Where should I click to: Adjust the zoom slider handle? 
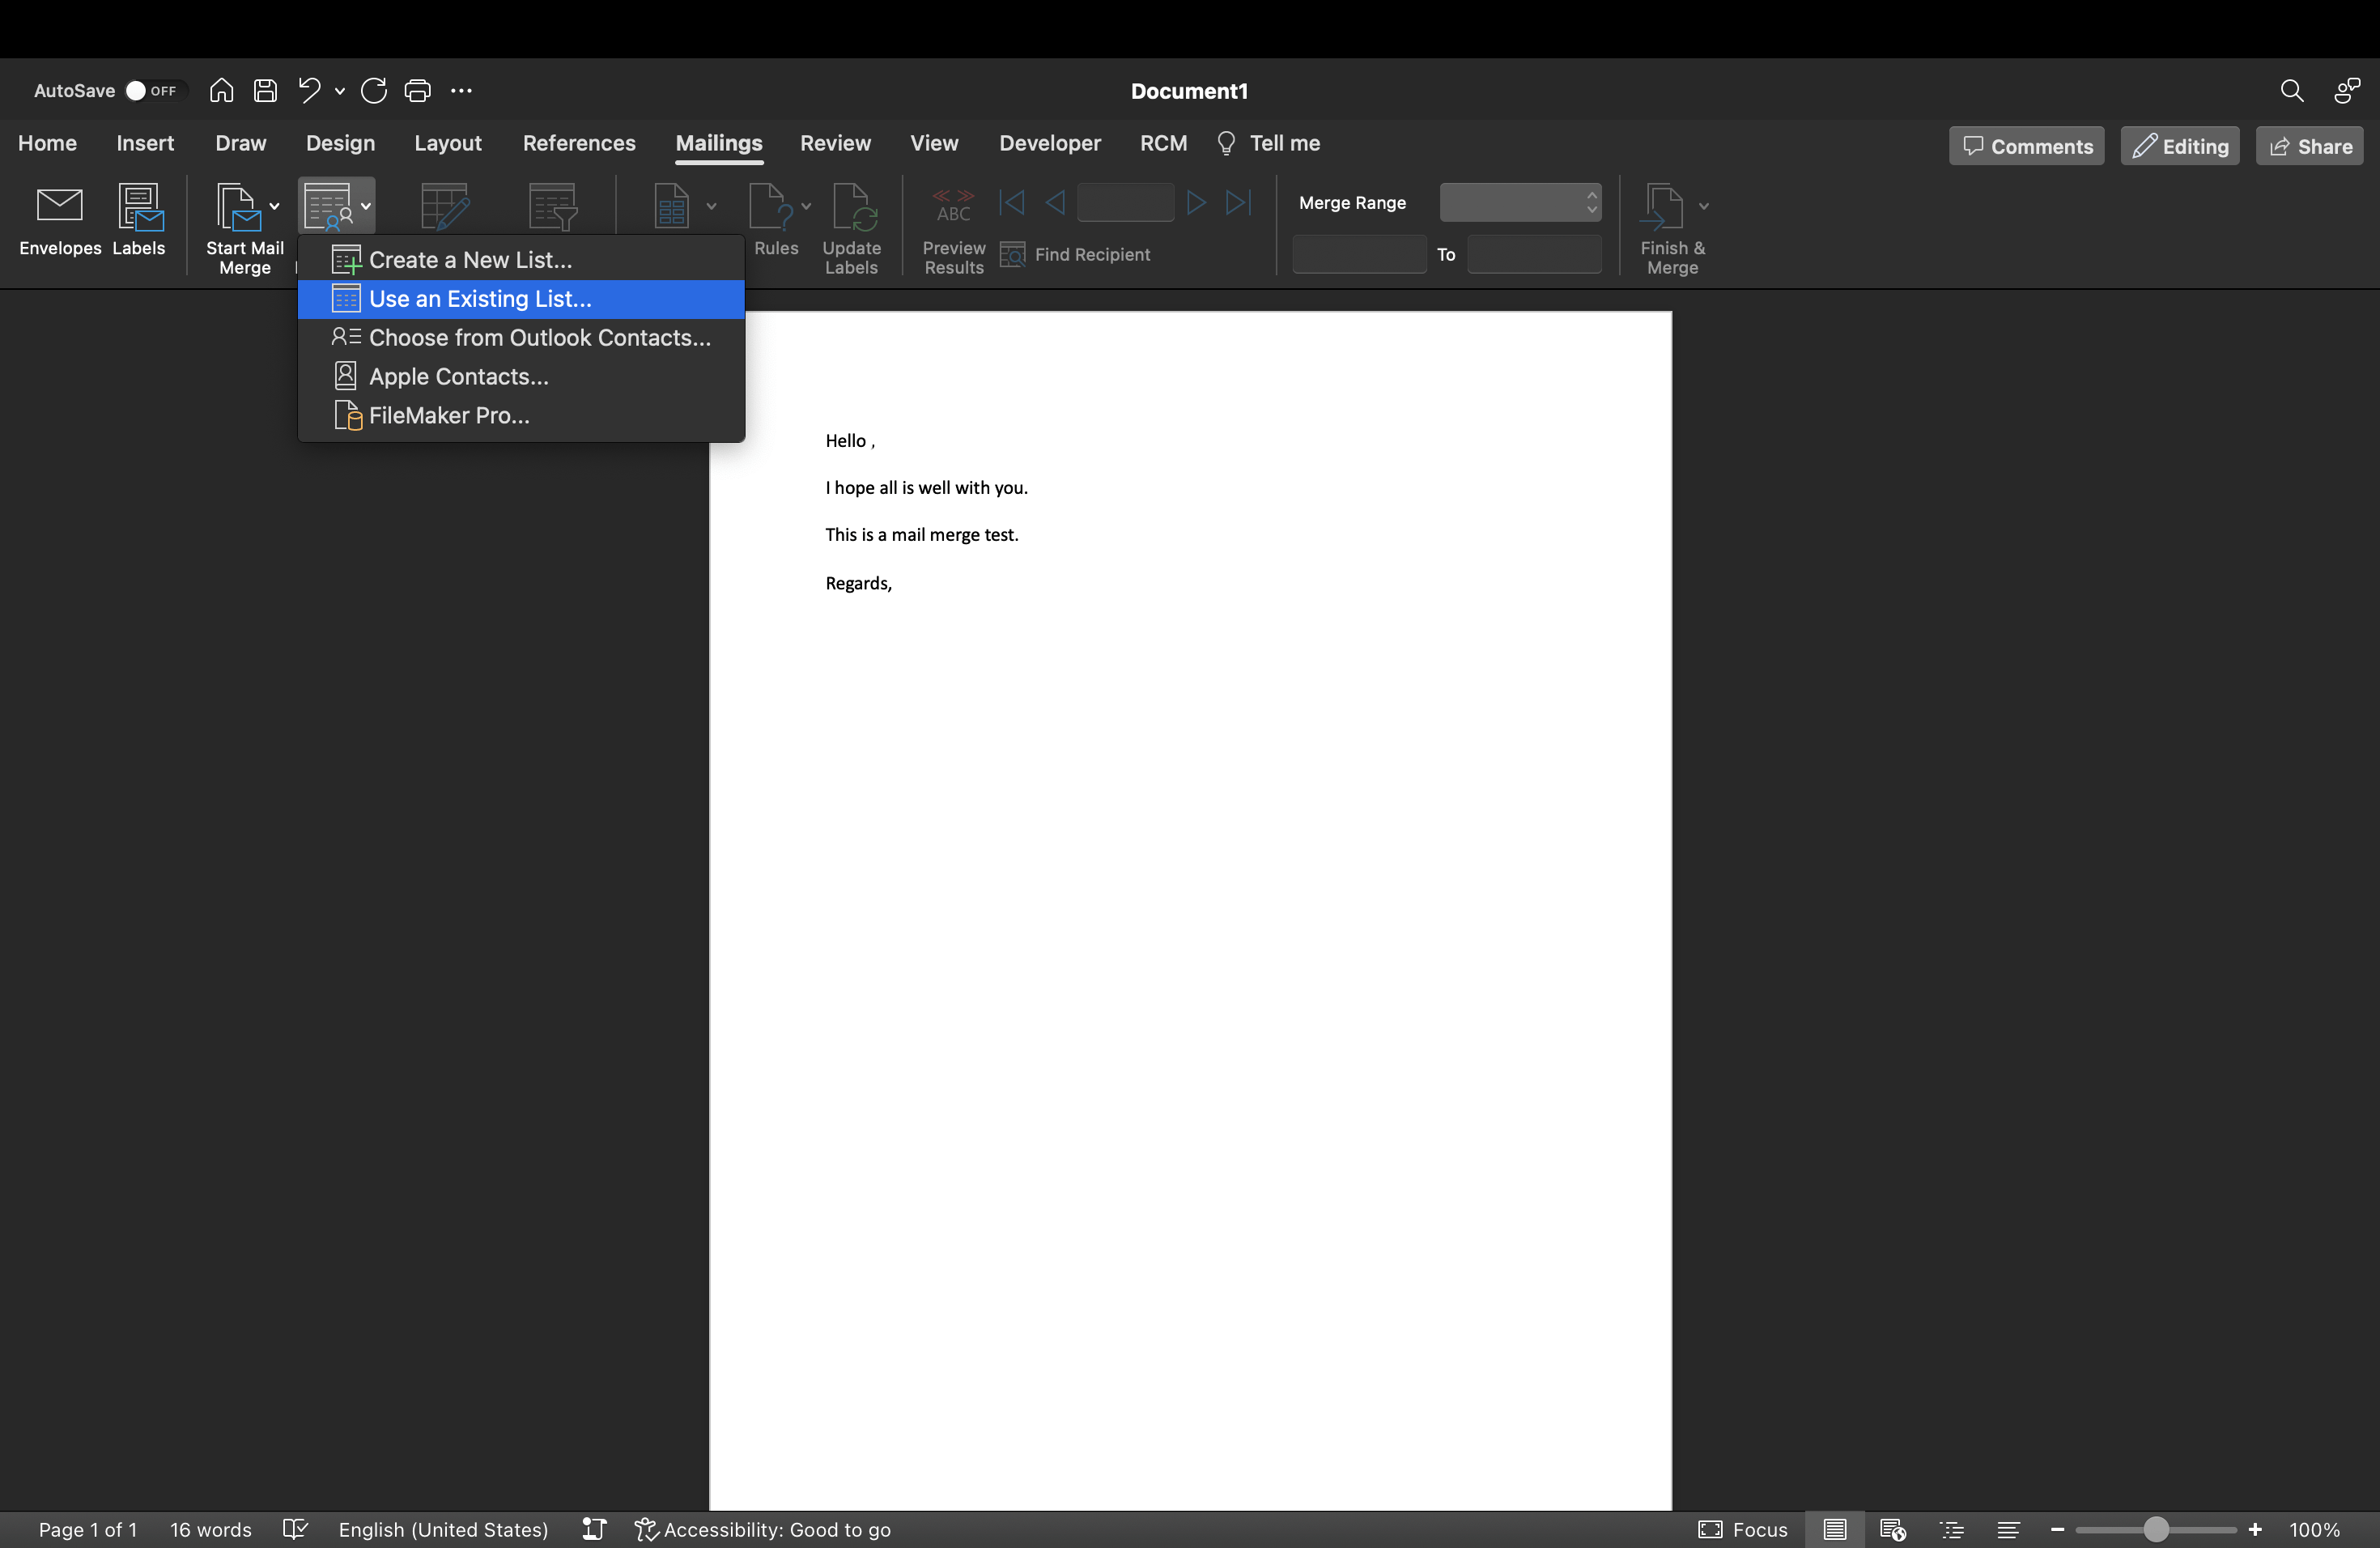click(x=2156, y=1529)
